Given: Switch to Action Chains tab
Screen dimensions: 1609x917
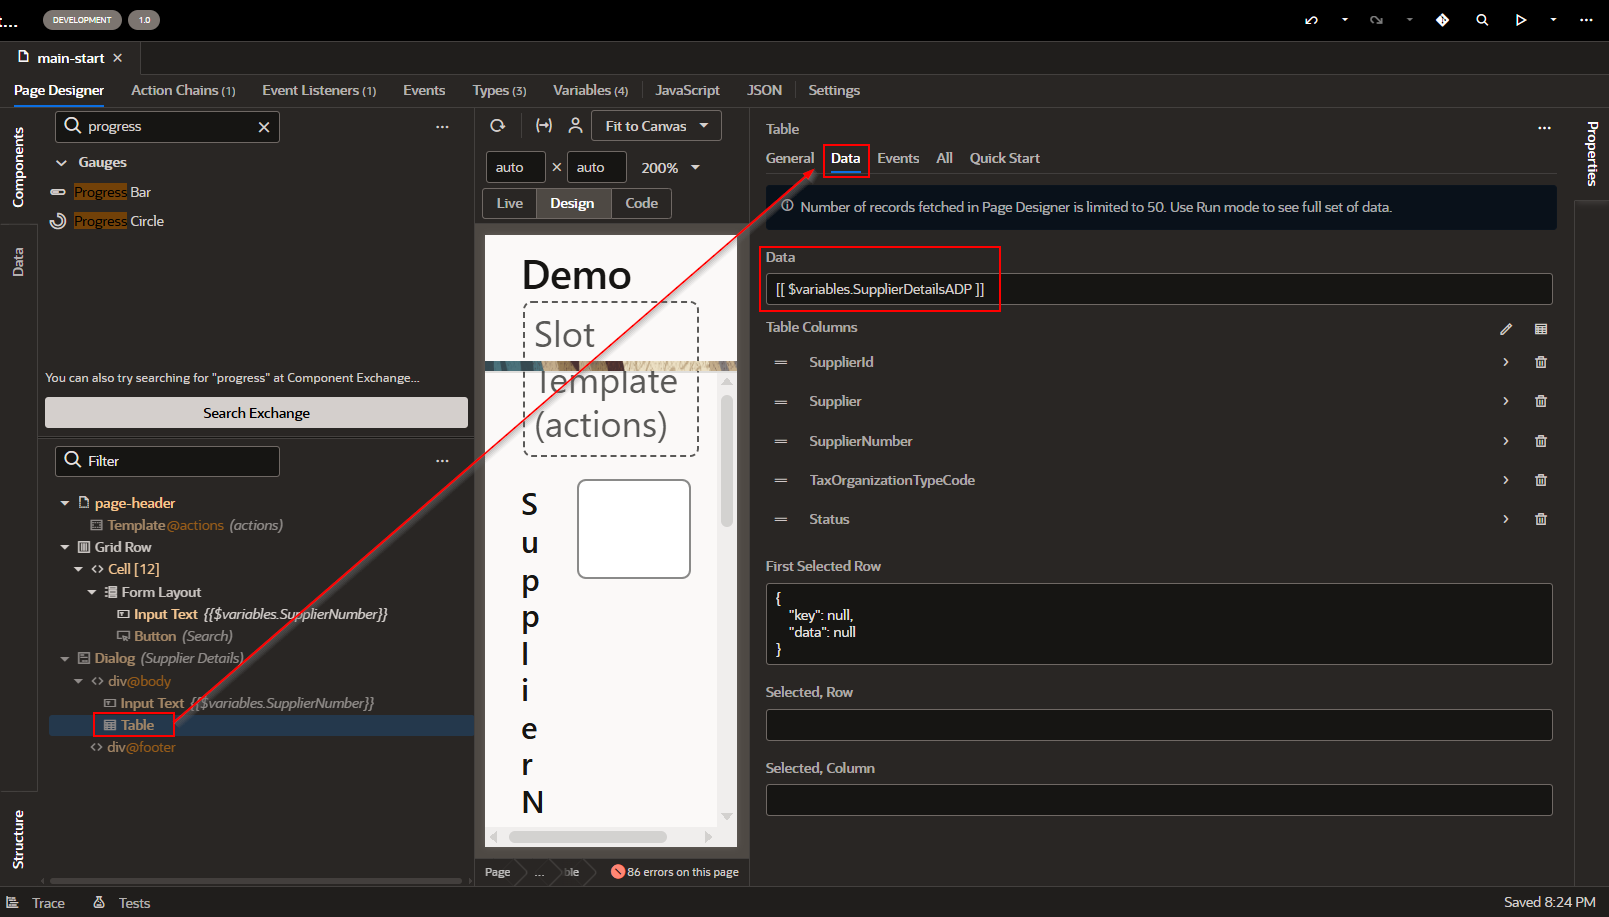Looking at the screenshot, I should coord(183,90).
